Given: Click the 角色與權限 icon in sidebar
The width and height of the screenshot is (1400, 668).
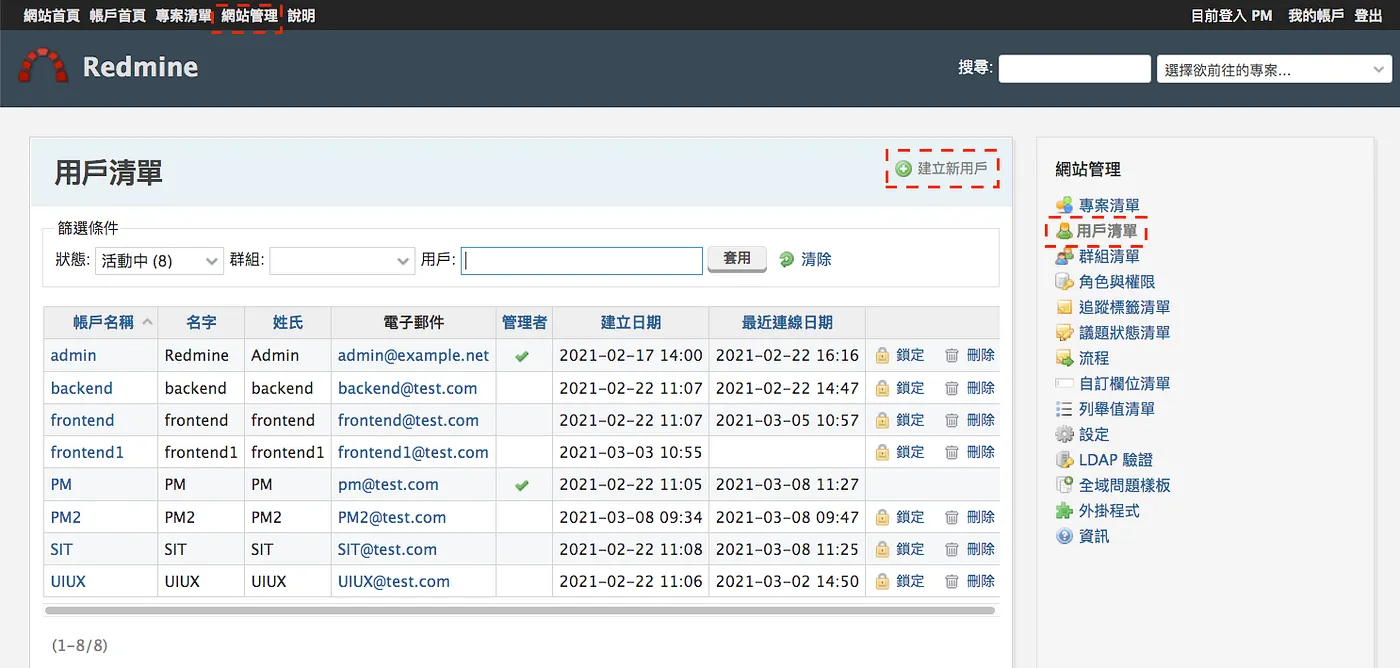Looking at the screenshot, I should click(x=1065, y=282).
